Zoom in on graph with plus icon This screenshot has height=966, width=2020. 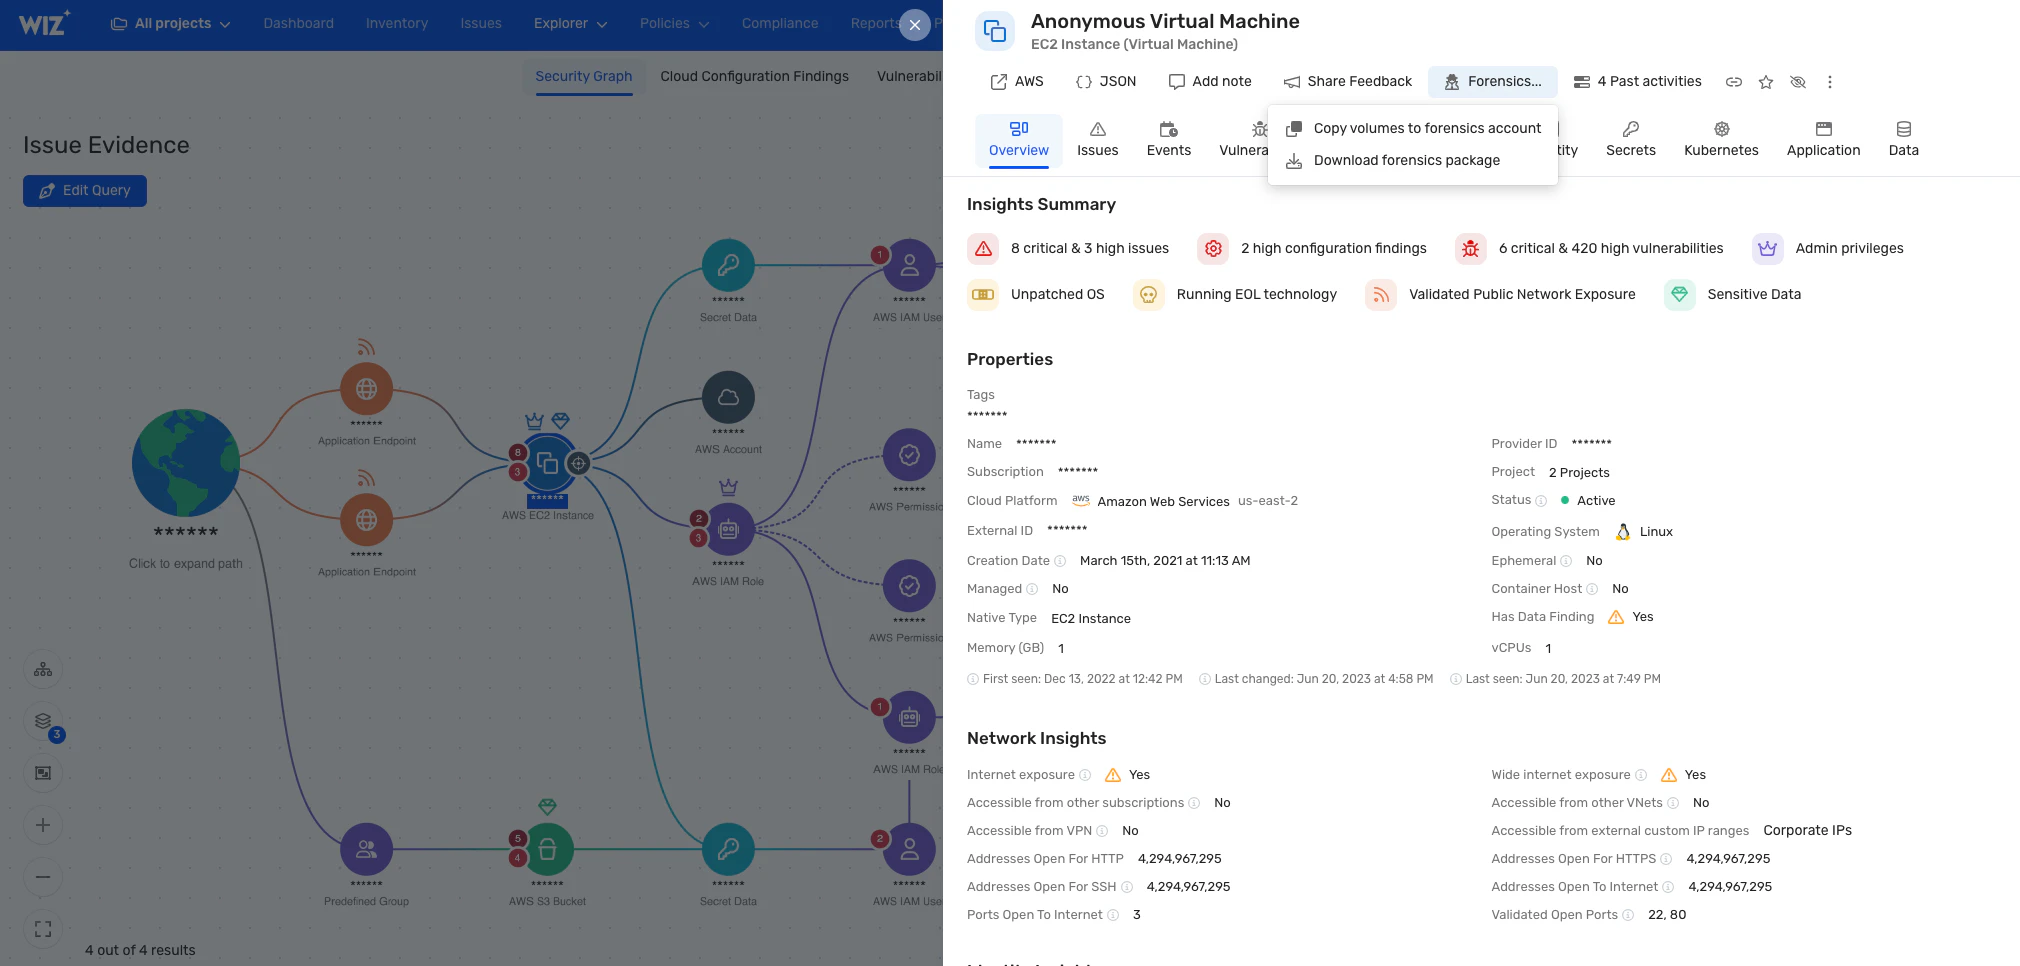coord(43,826)
